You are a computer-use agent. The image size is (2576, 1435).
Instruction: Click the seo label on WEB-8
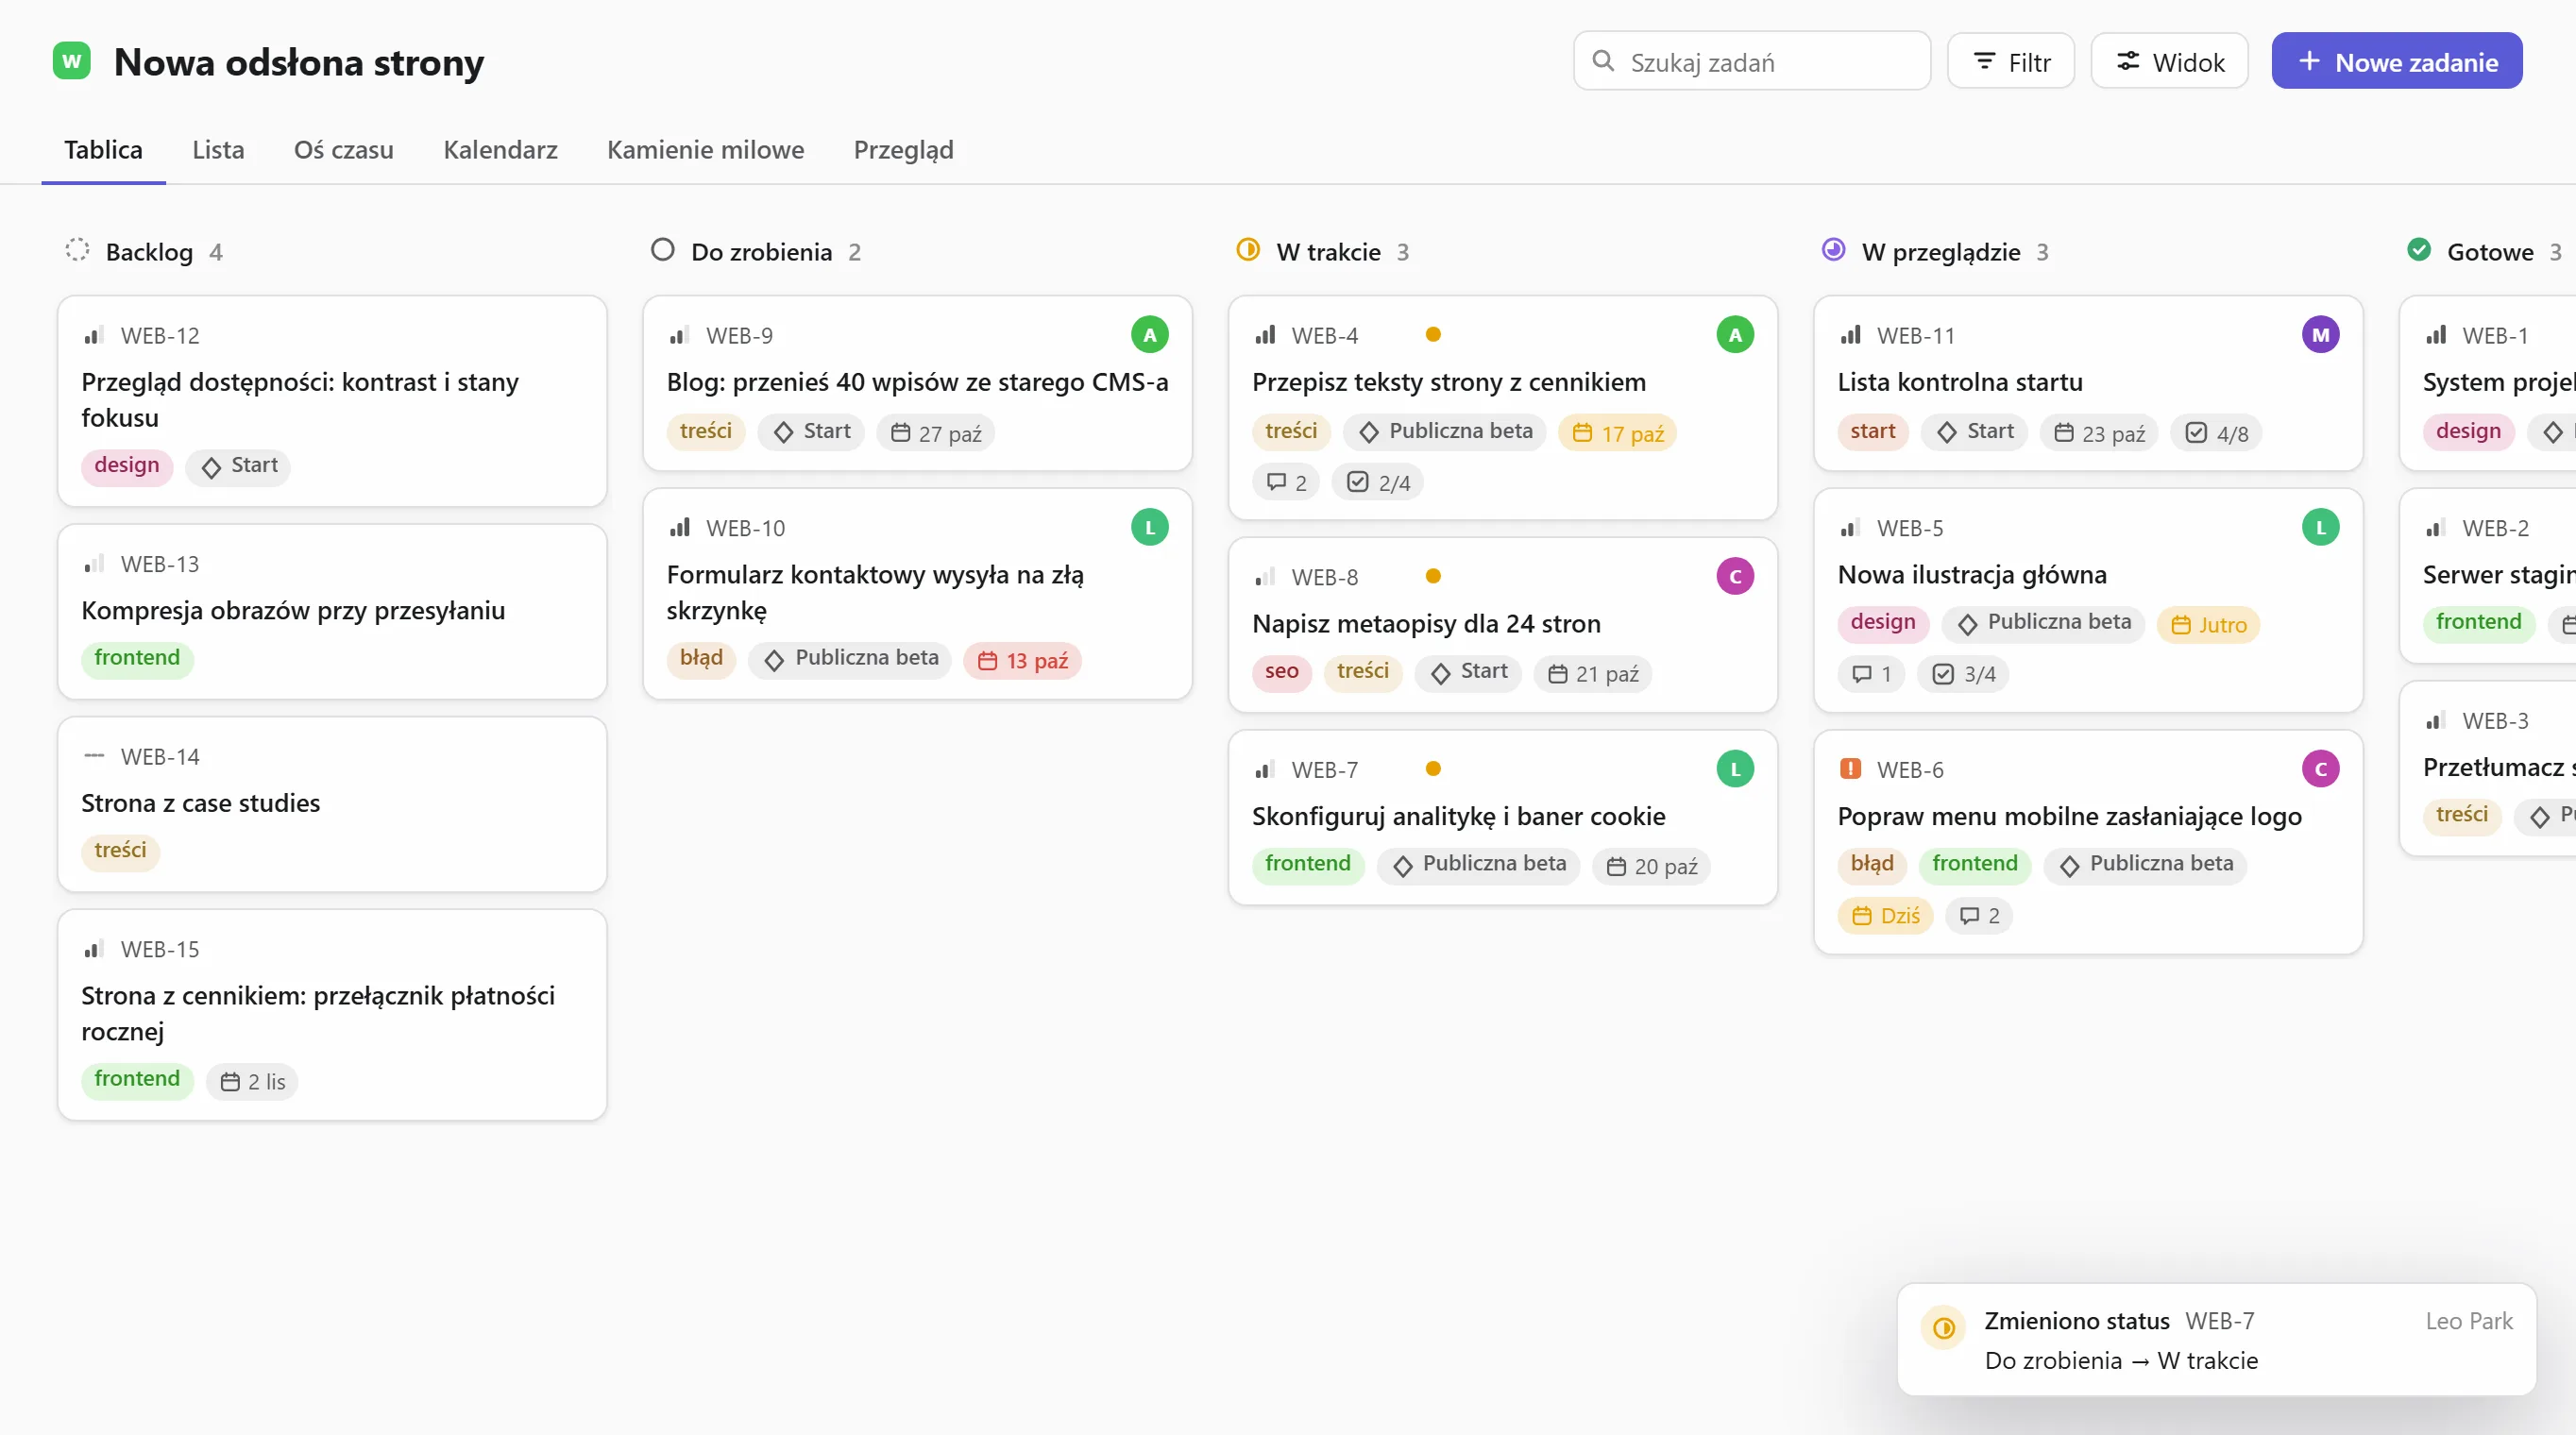[1281, 672]
